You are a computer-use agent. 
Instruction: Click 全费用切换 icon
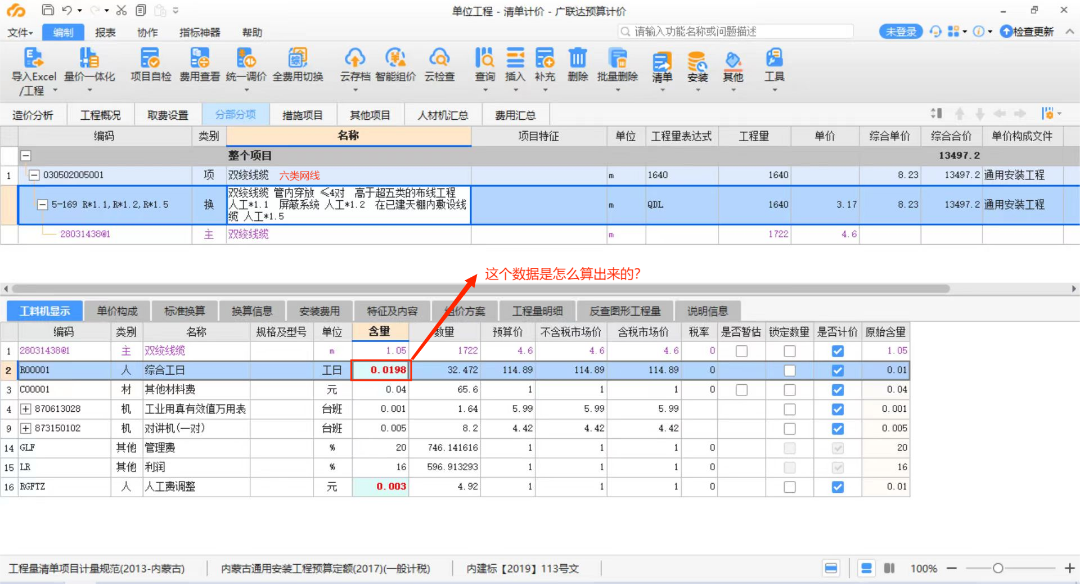298,57
